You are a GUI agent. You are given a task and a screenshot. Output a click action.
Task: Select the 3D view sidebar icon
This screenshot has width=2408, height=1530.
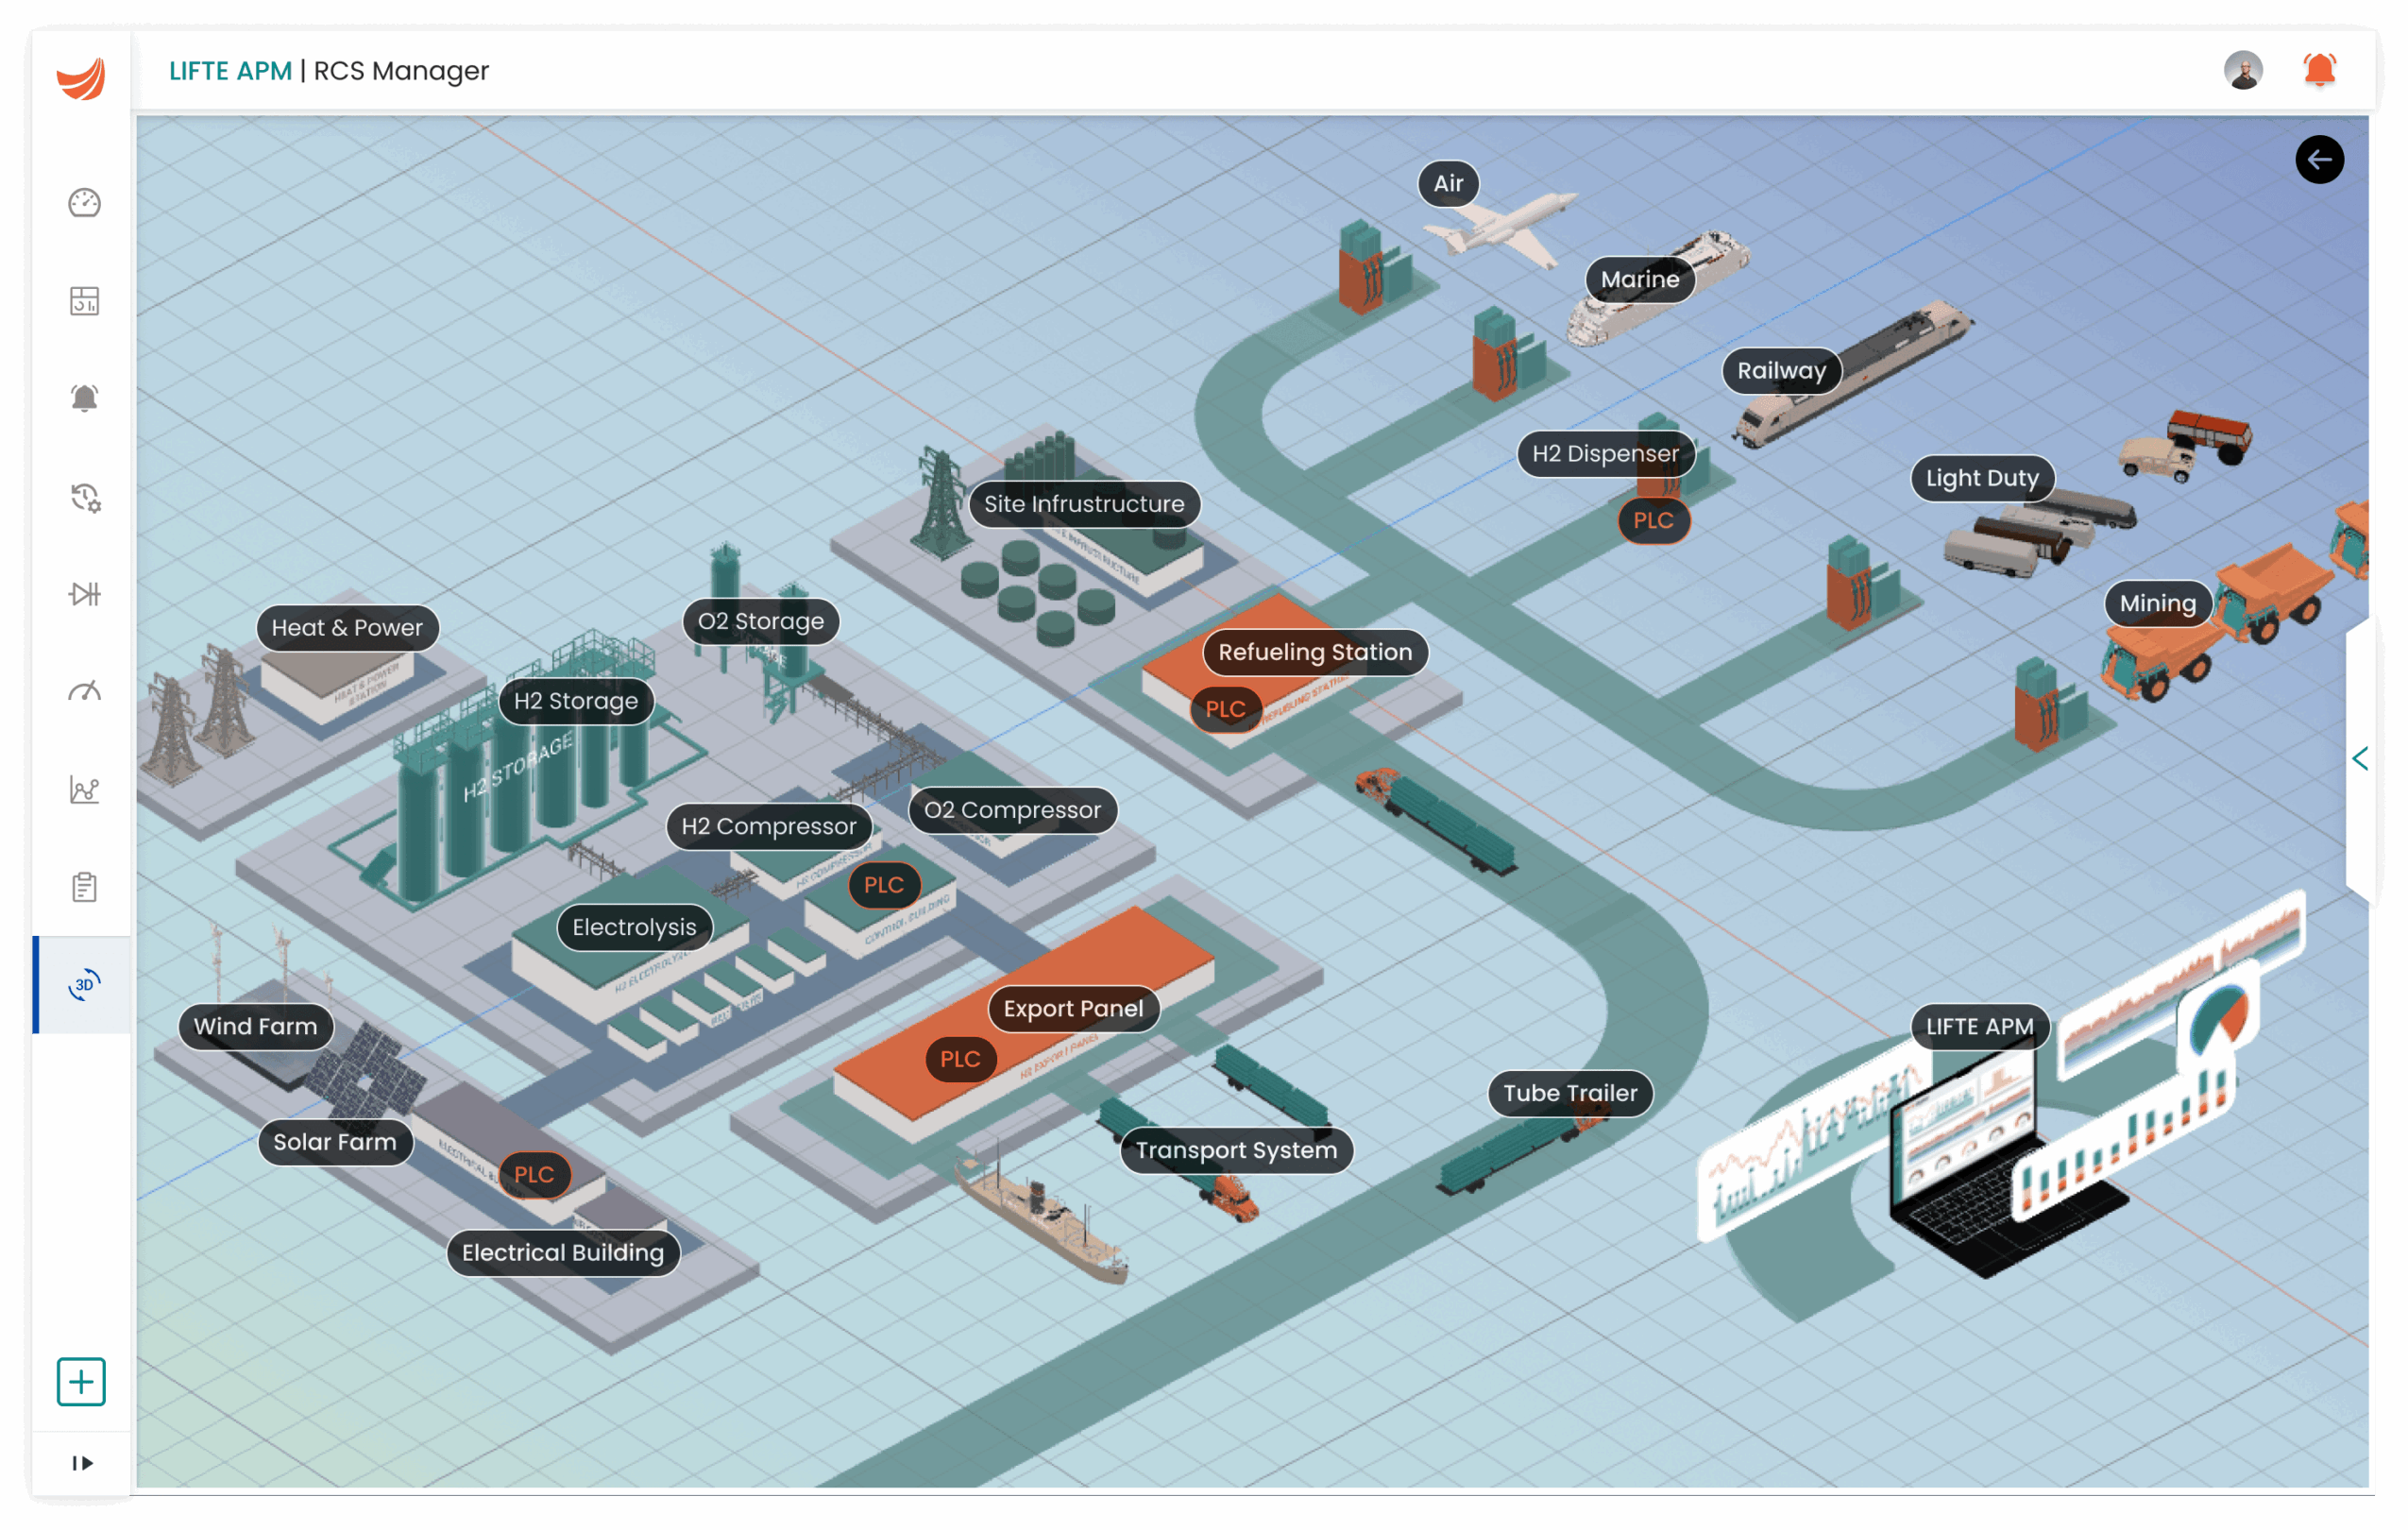click(x=84, y=985)
